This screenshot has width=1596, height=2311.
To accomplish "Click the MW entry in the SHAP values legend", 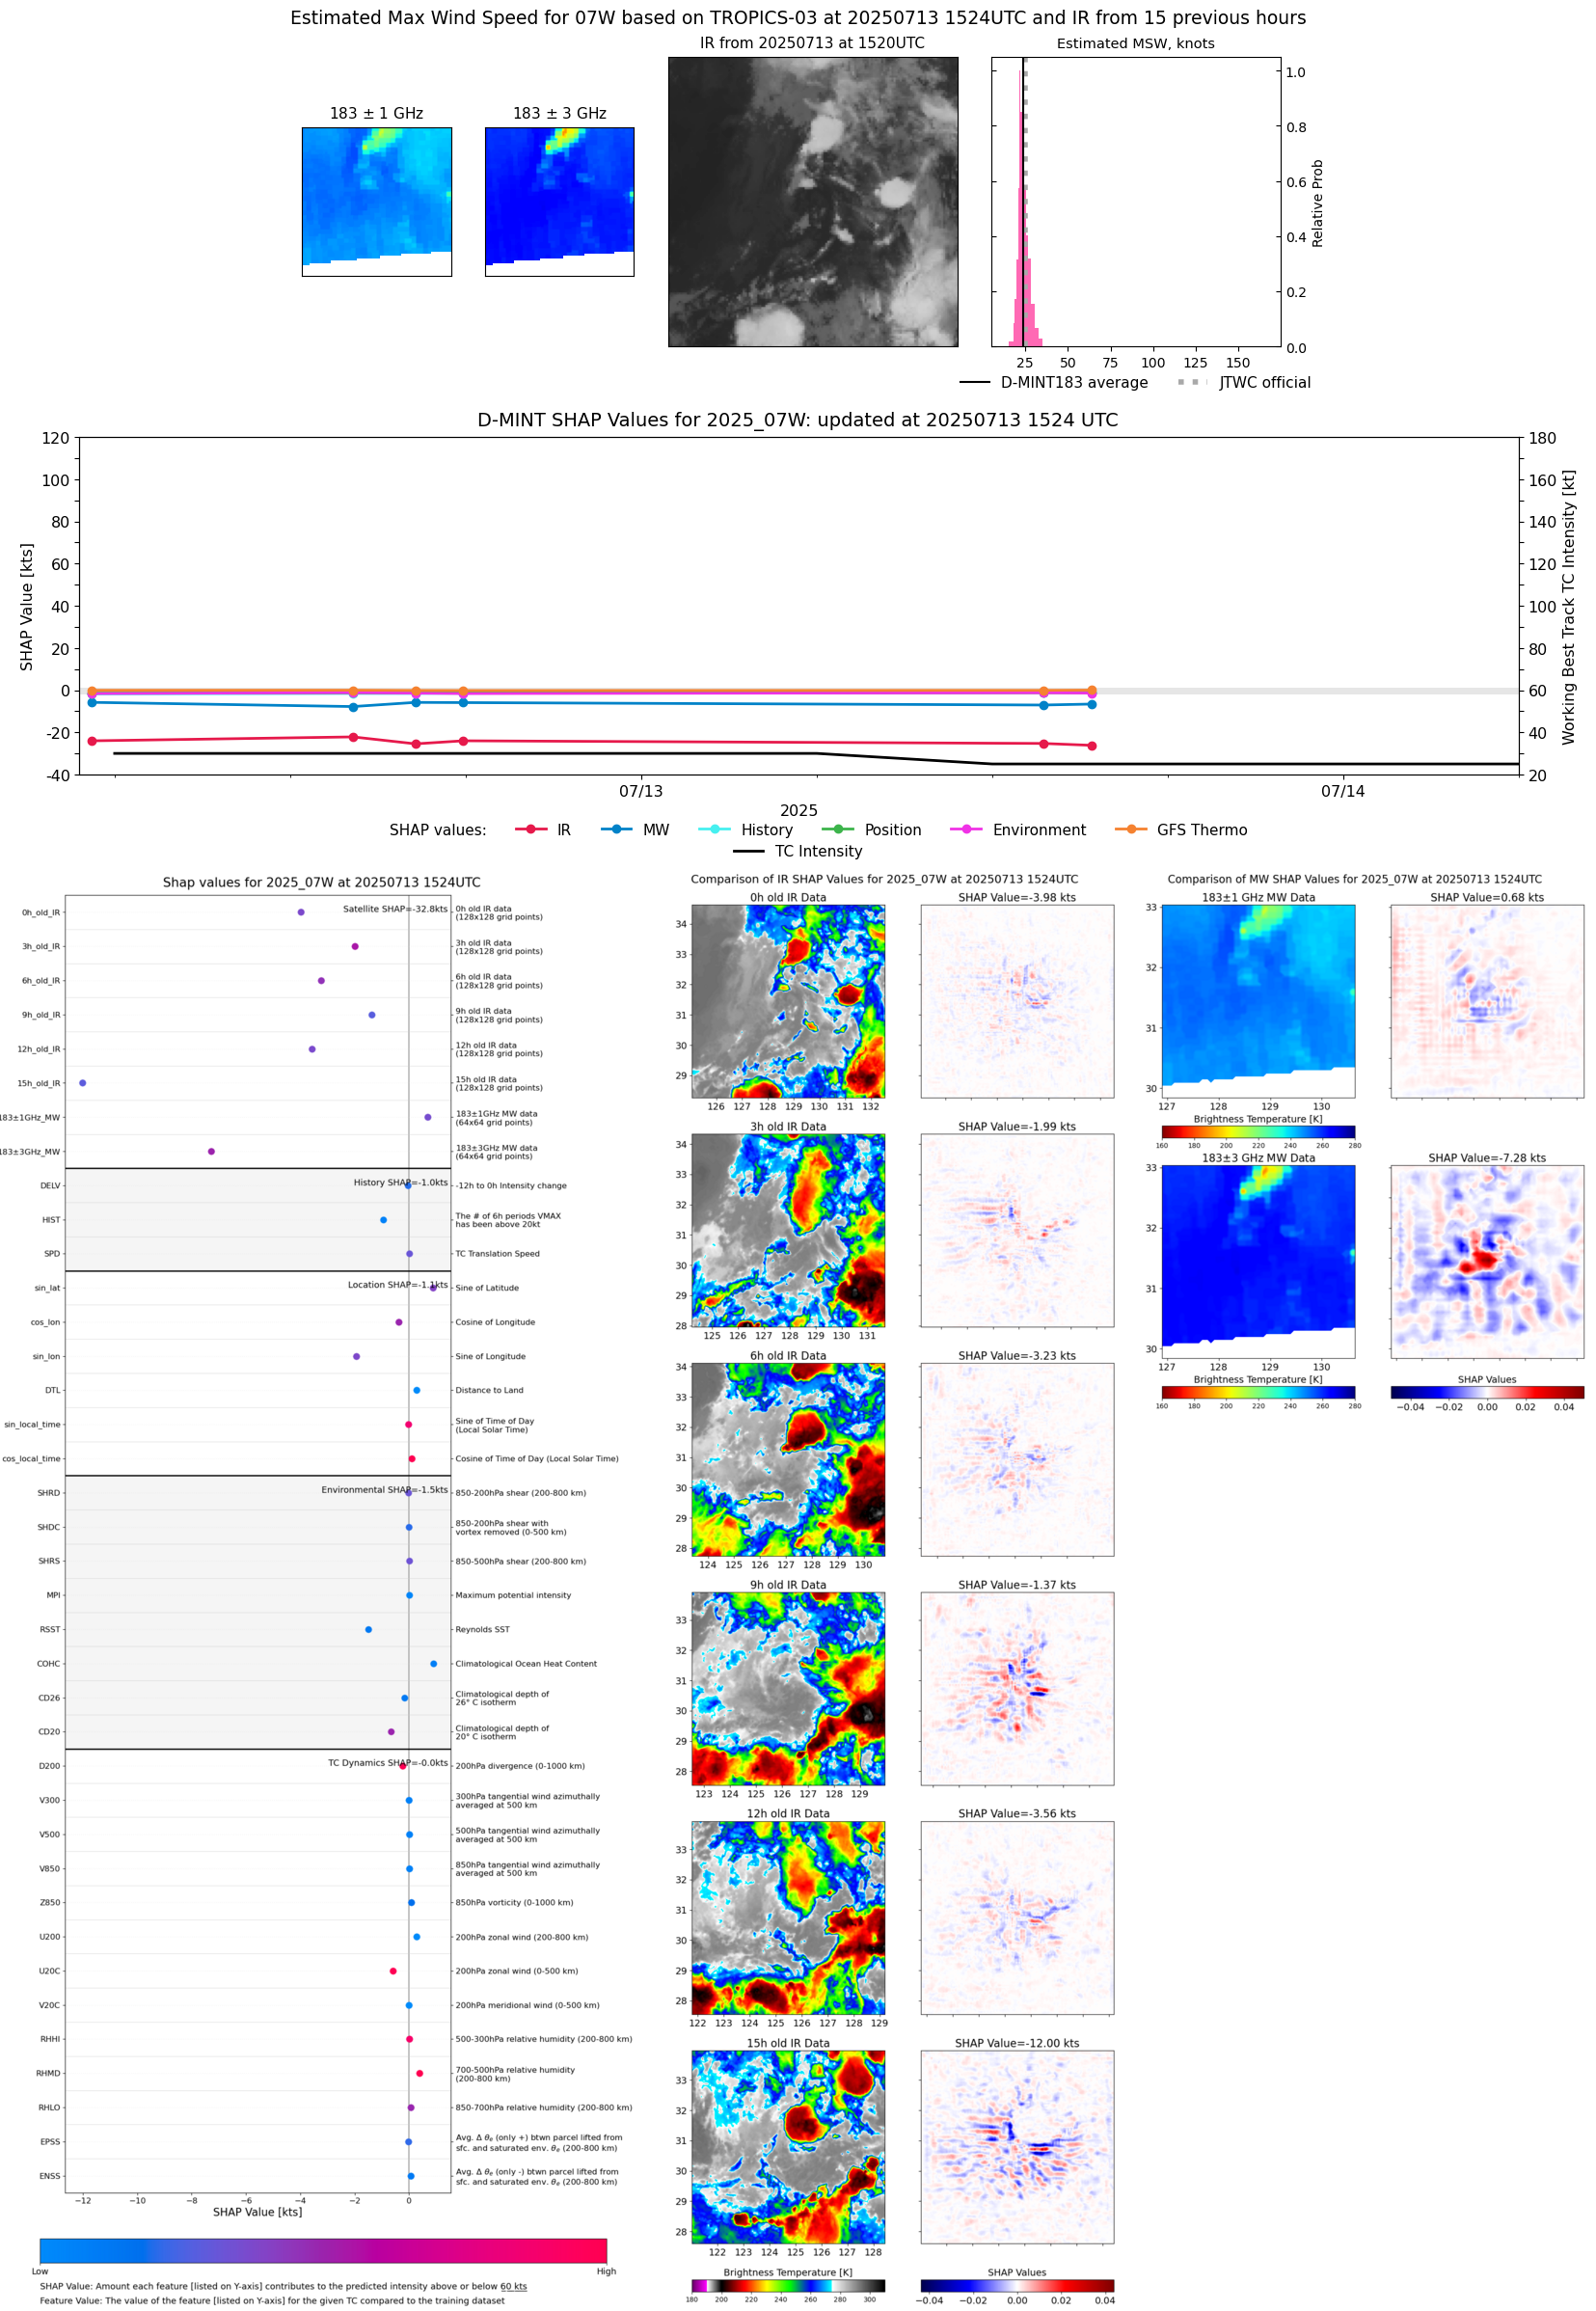I will point(635,830).
